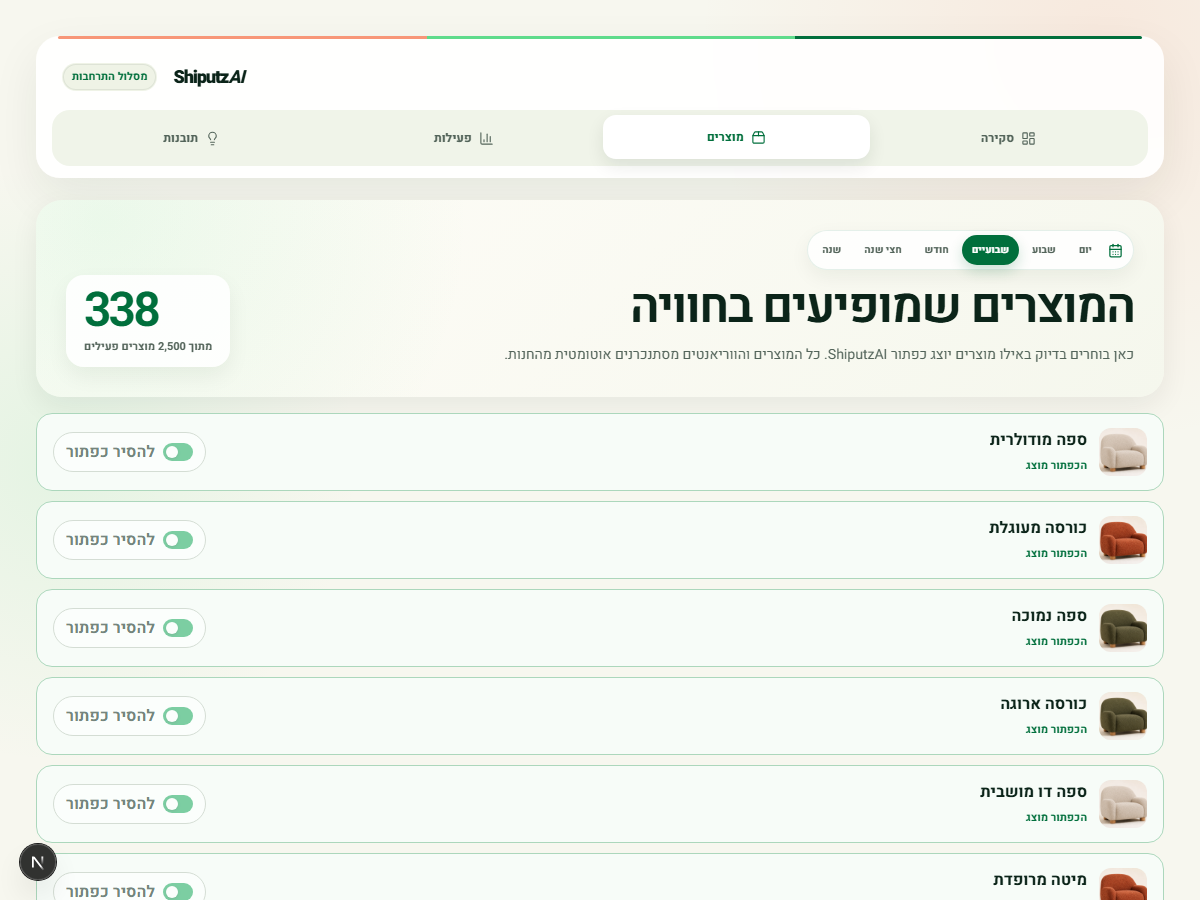Open the ספה מודולרית product thumbnail
The image size is (1200, 900).
point(1123,452)
